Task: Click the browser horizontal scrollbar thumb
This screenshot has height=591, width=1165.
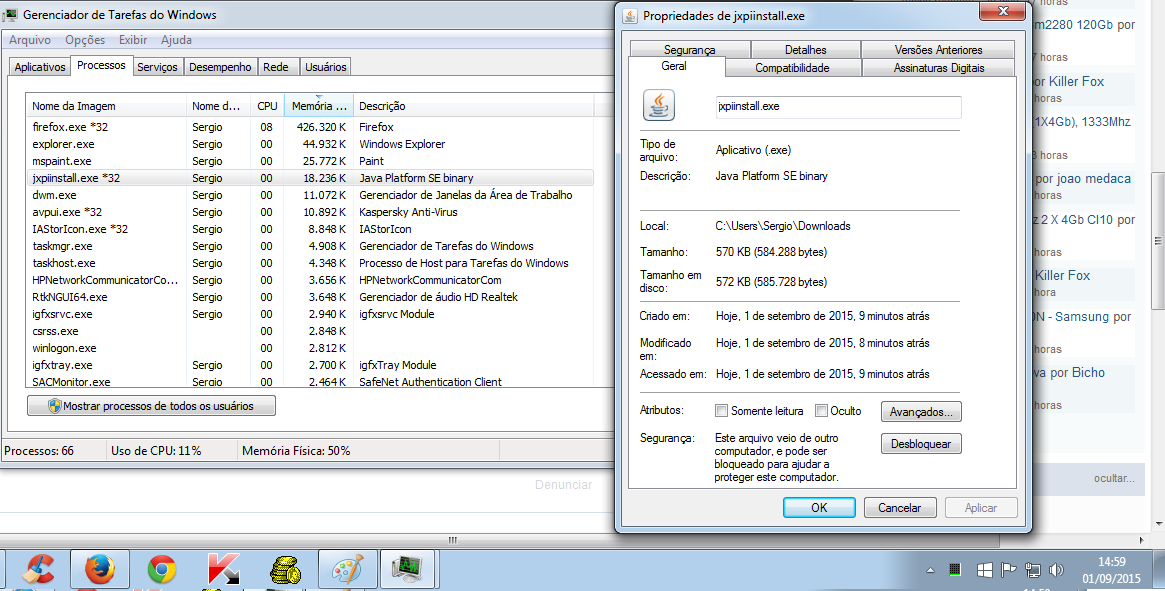Action: [x=452, y=540]
